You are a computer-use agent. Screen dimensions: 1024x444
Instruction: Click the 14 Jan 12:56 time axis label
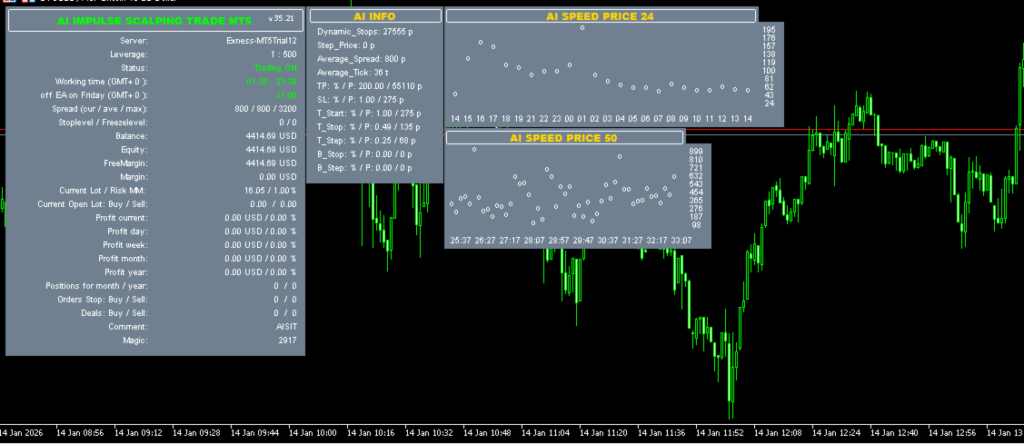point(952,433)
